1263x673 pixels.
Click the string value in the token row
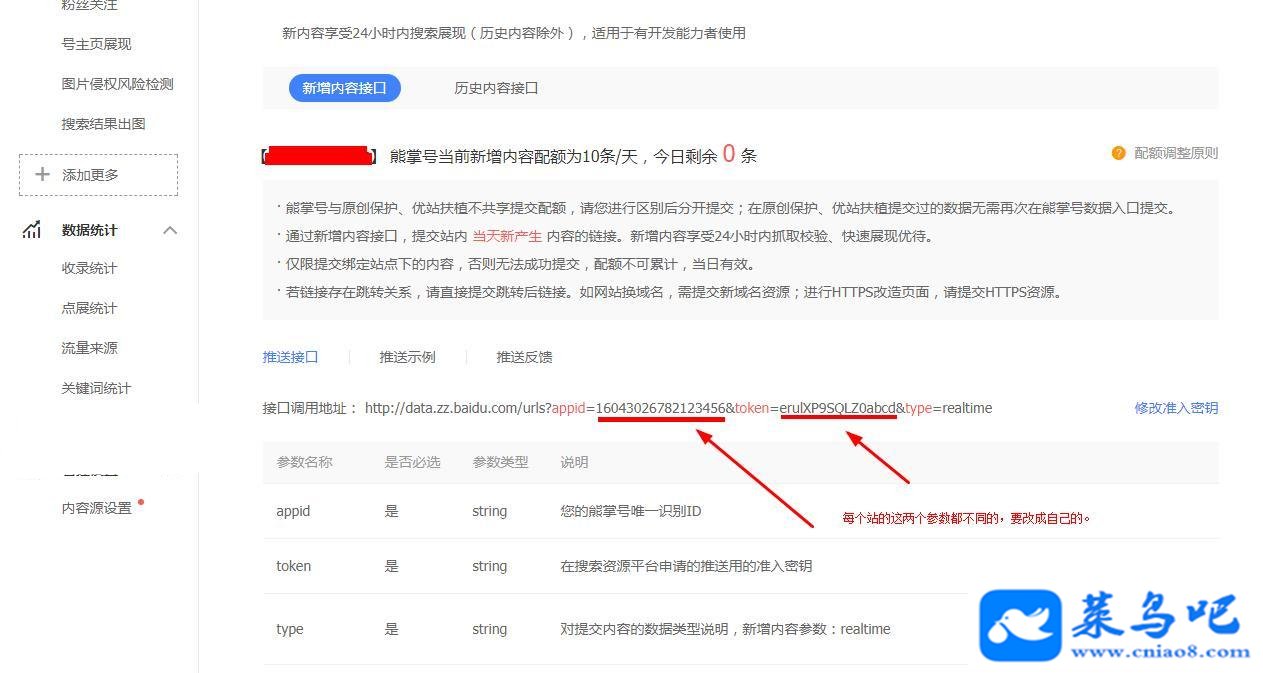(x=489, y=566)
